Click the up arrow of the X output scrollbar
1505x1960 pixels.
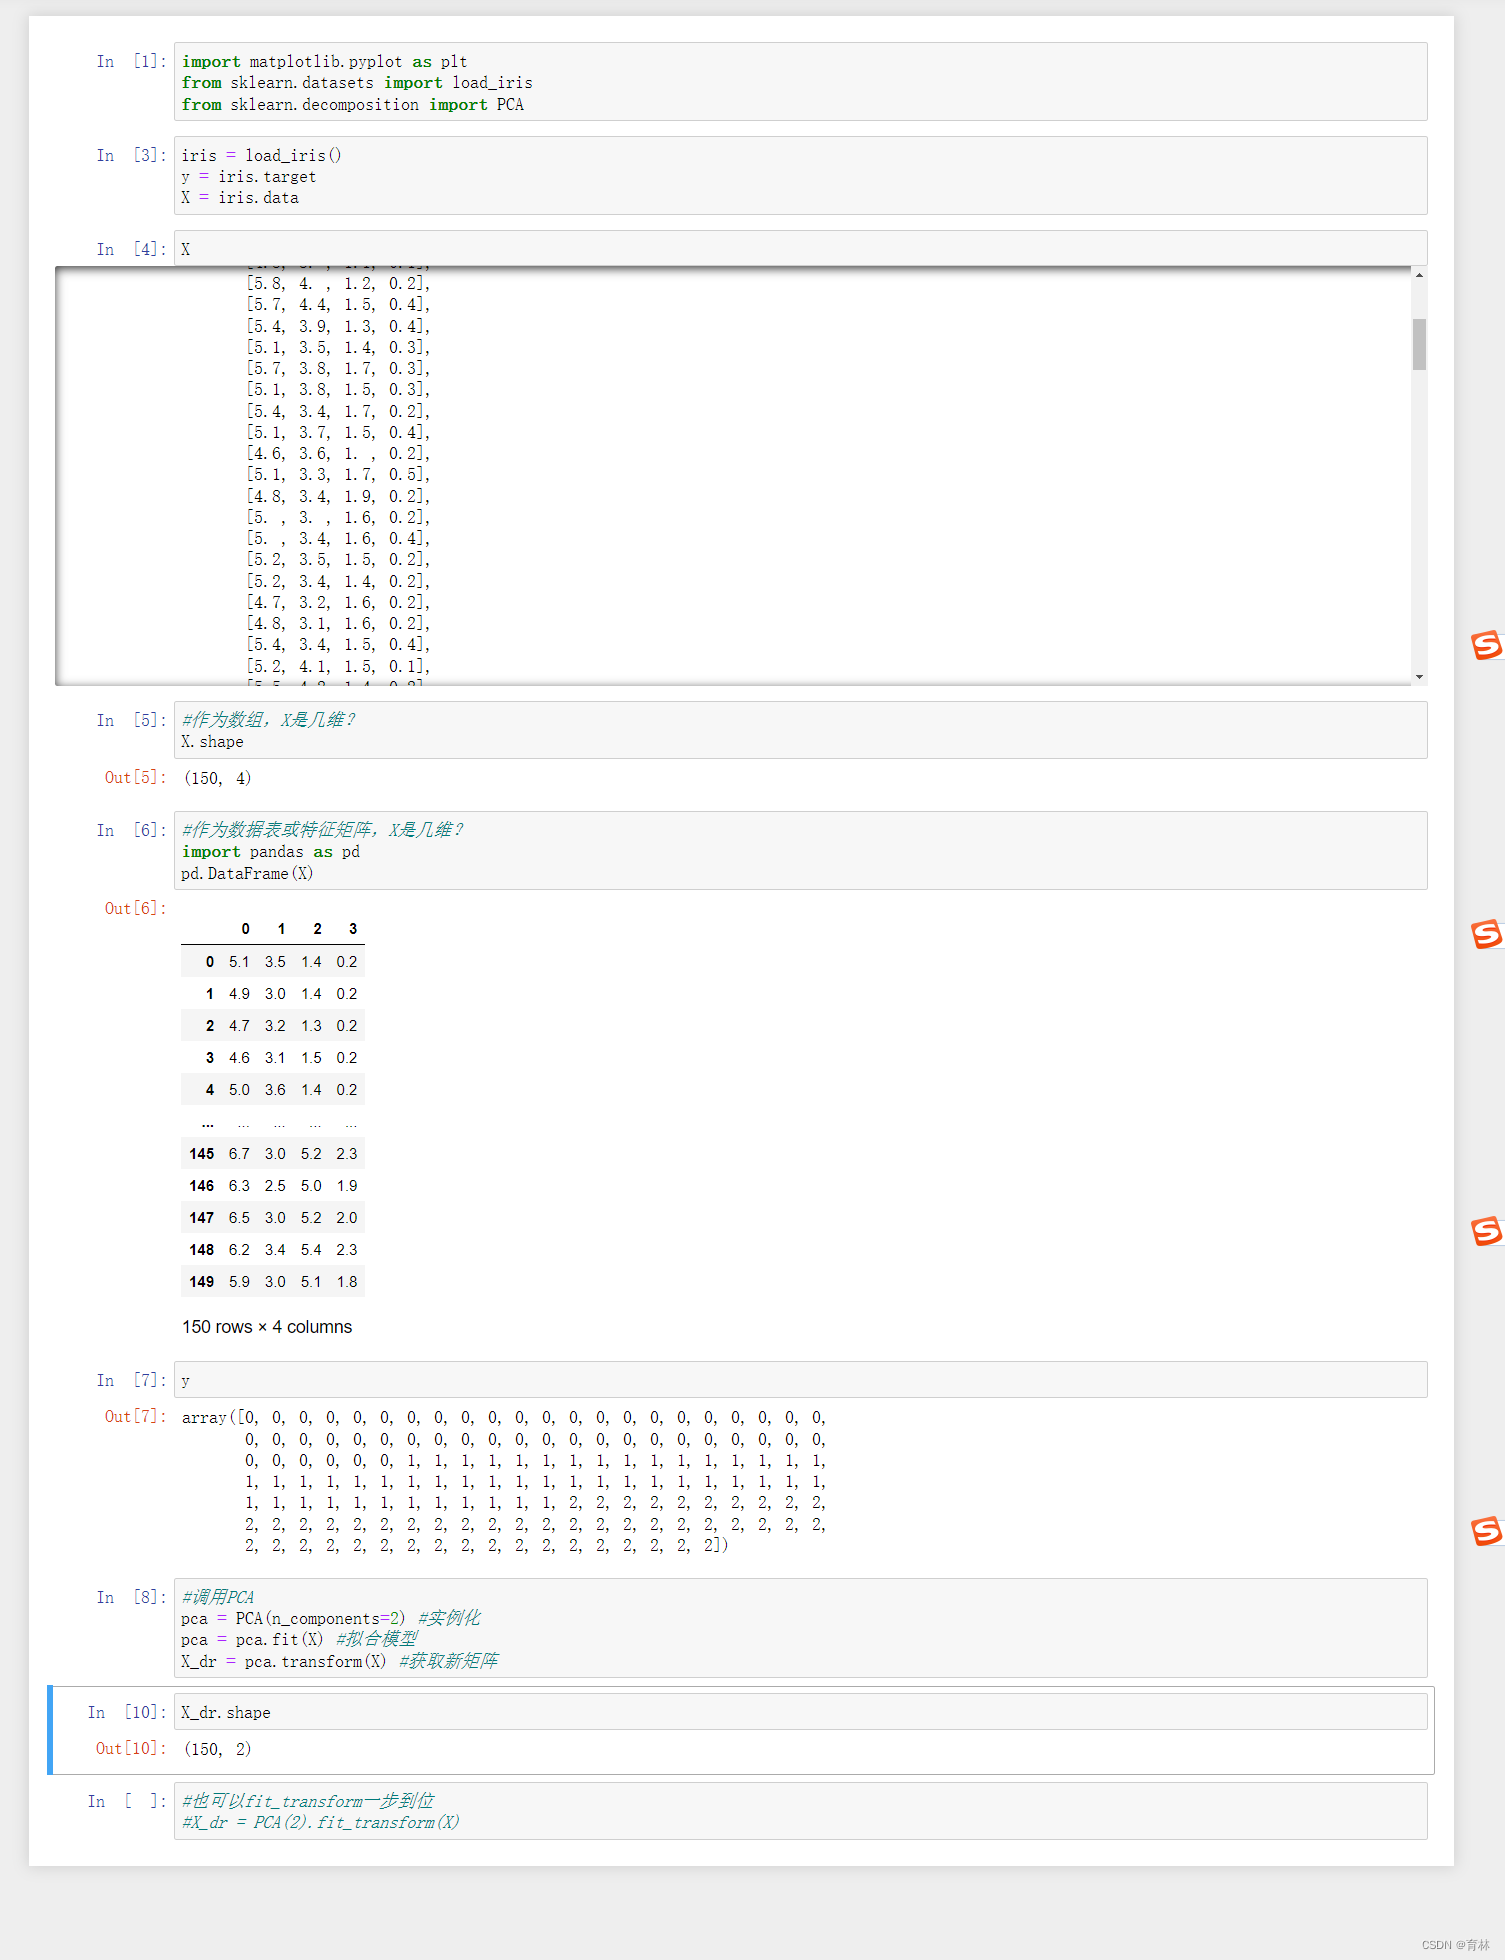1419,275
